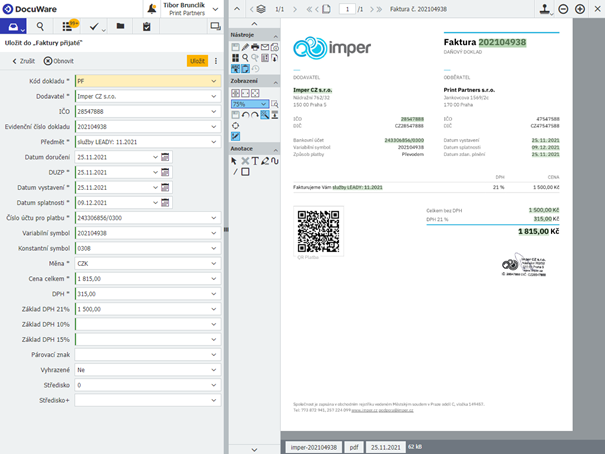Expand the Měna dropdown

point(214,263)
